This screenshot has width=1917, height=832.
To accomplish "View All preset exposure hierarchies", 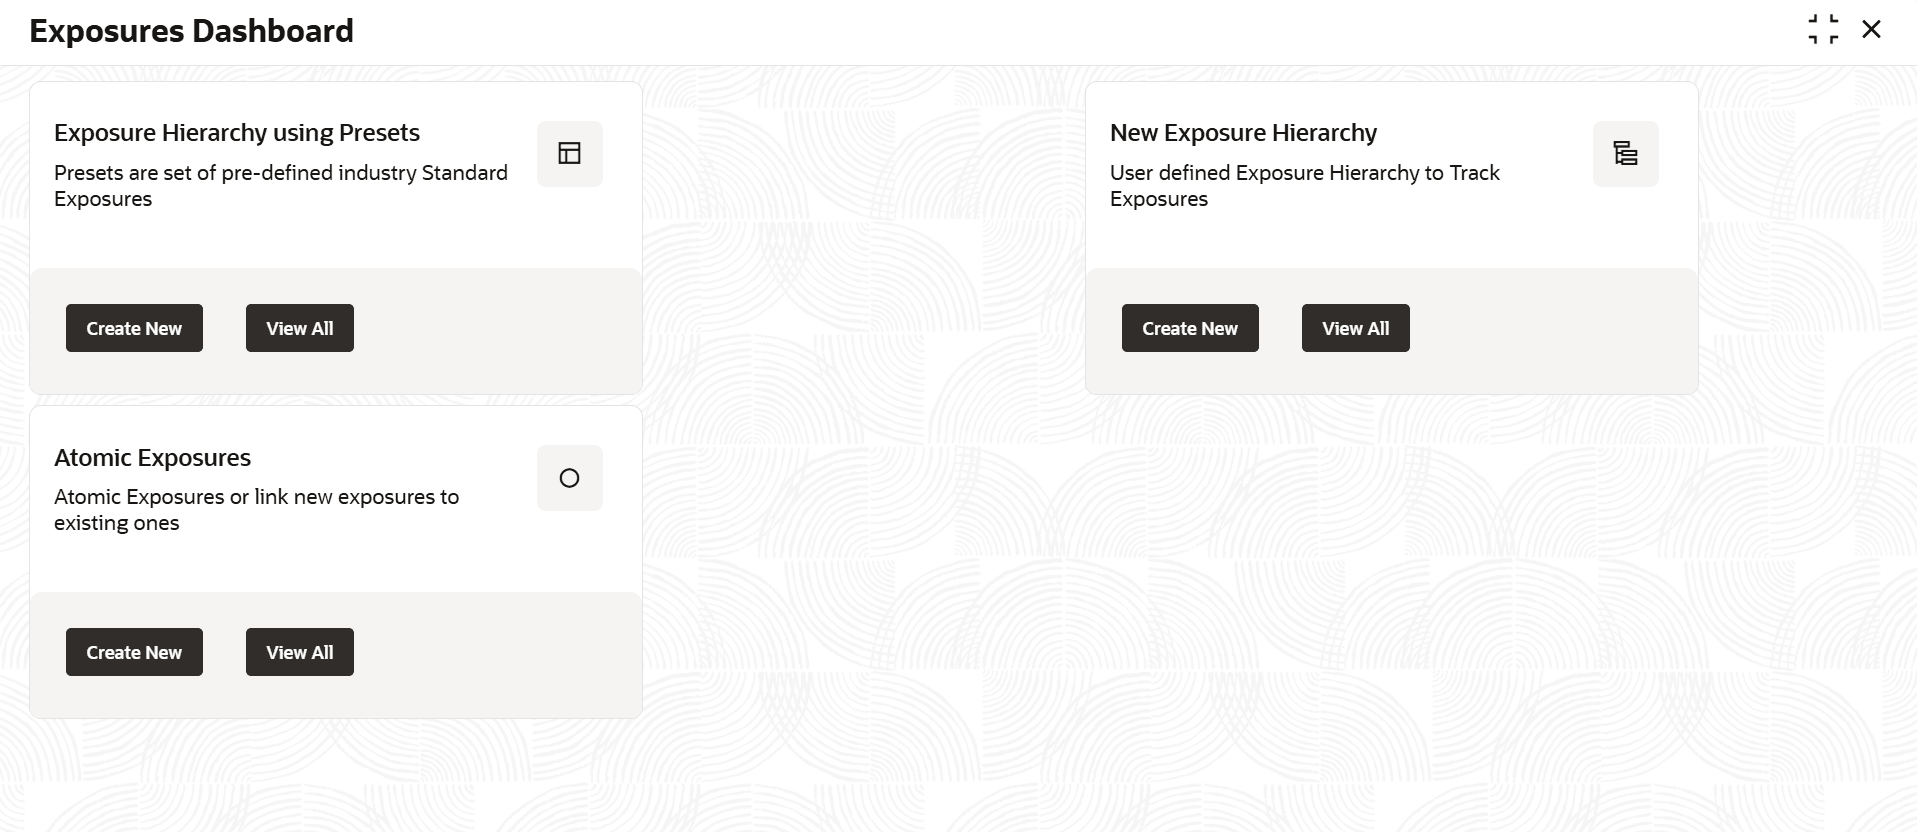I will (x=300, y=328).
